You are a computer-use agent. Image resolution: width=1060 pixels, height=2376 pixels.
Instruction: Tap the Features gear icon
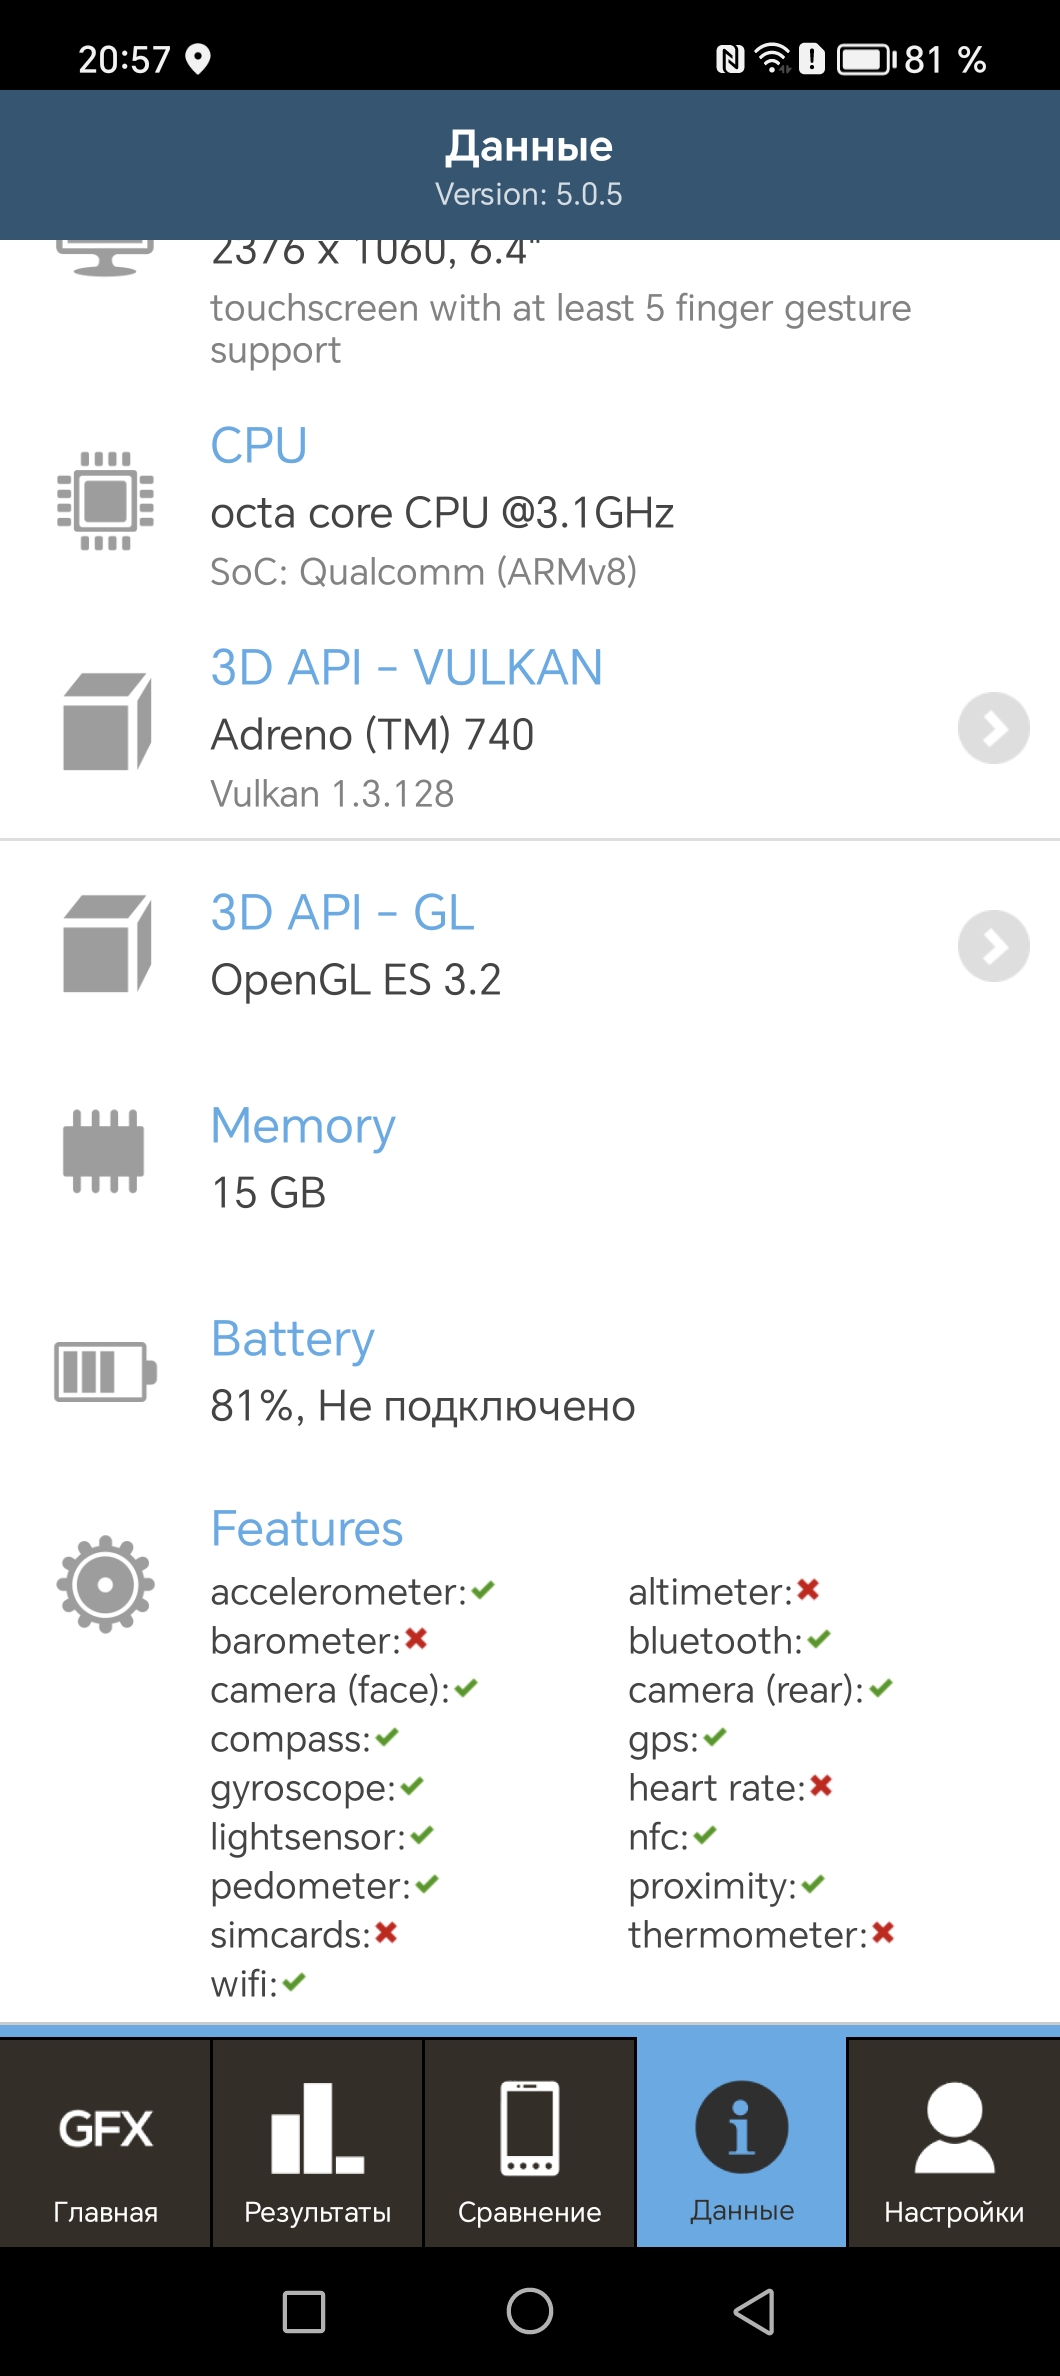(x=105, y=1584)
